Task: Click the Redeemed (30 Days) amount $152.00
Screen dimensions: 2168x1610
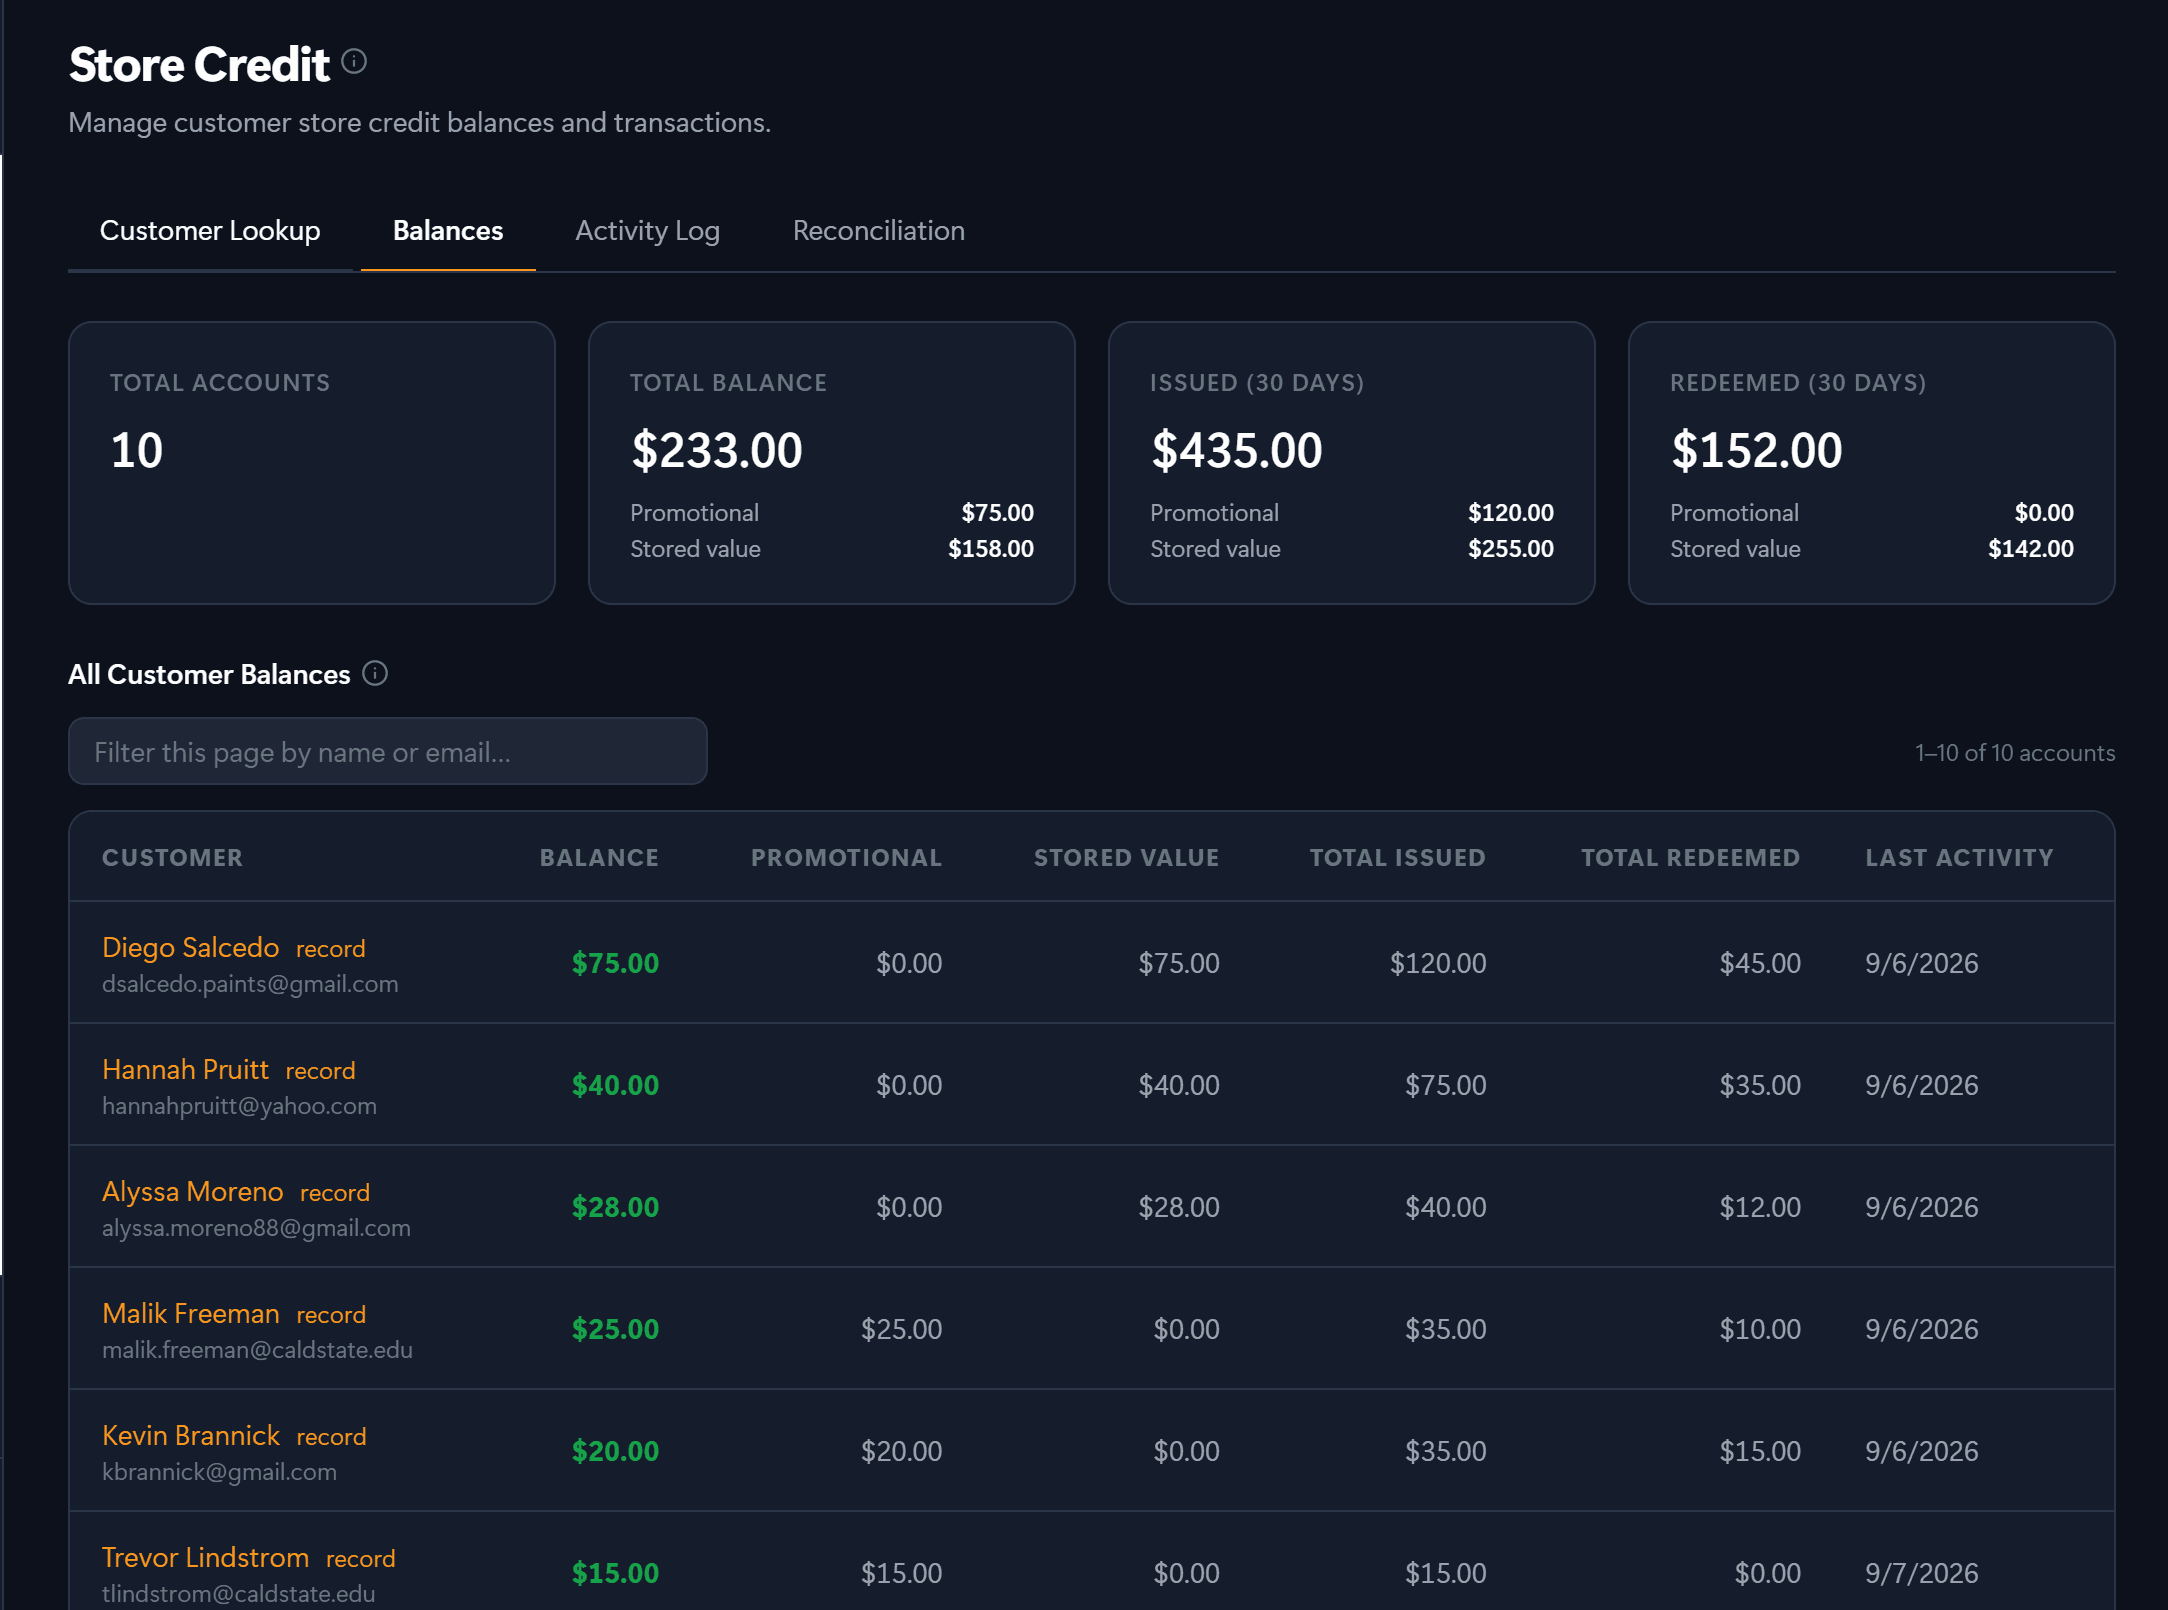Action: [1757, 450]
